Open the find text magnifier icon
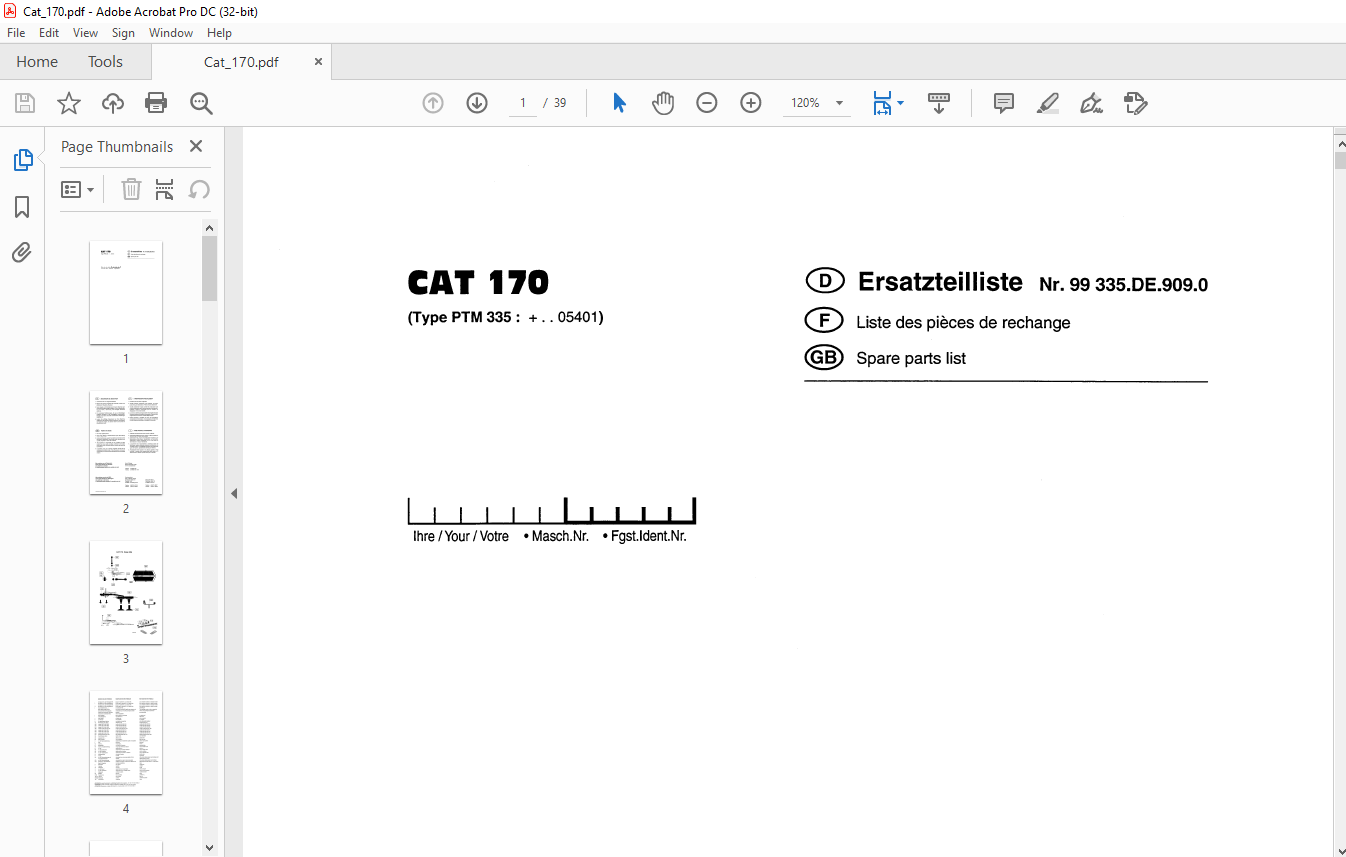1346x857 pixels. click(x=201, y=103)
